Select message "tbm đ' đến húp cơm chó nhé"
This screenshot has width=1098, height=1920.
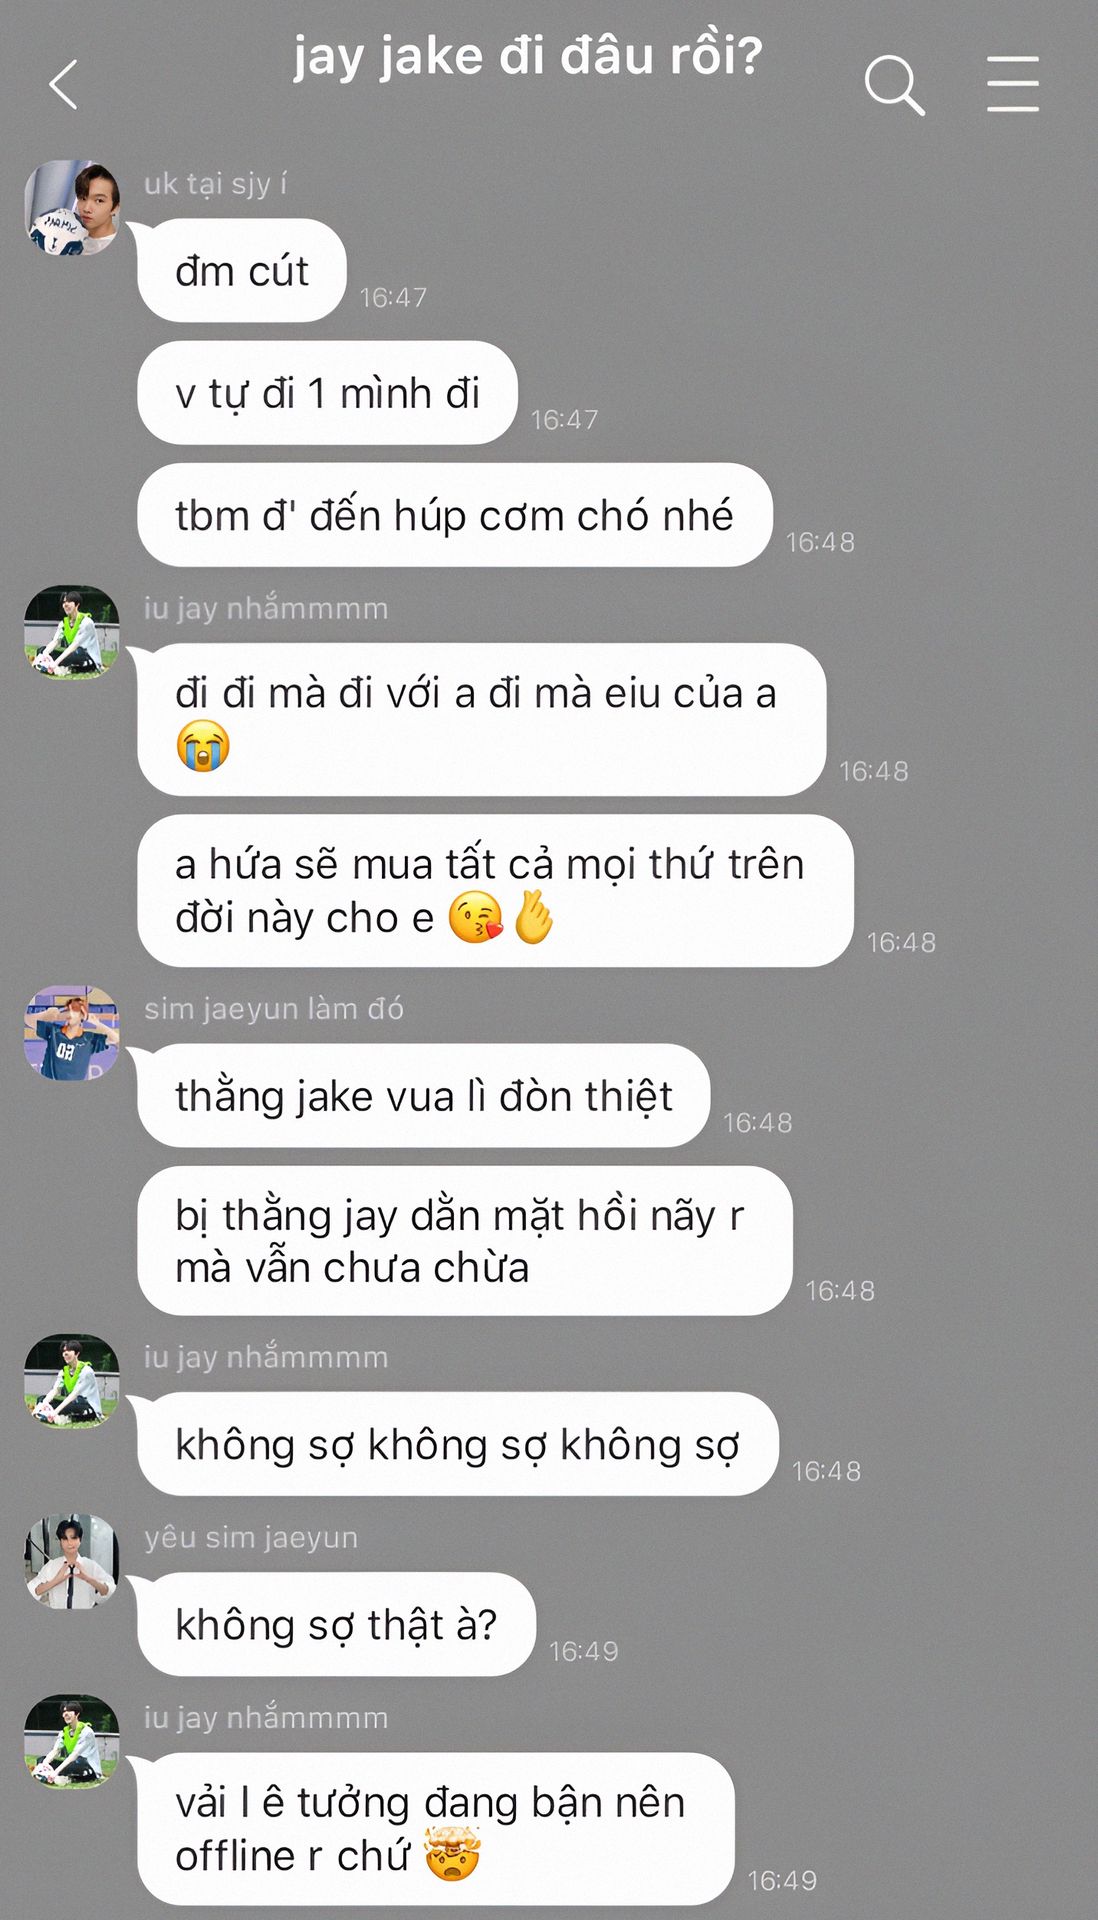[455, 515]
